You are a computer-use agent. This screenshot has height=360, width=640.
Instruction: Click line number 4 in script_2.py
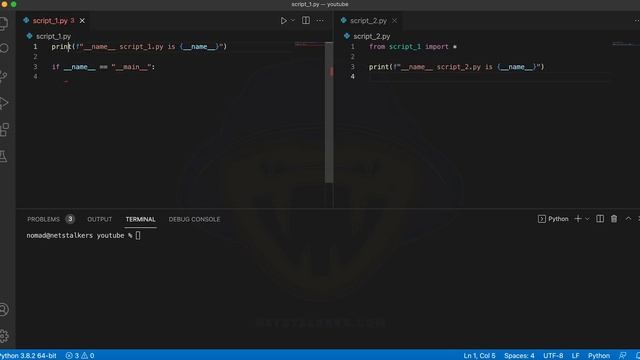[353, 77]
